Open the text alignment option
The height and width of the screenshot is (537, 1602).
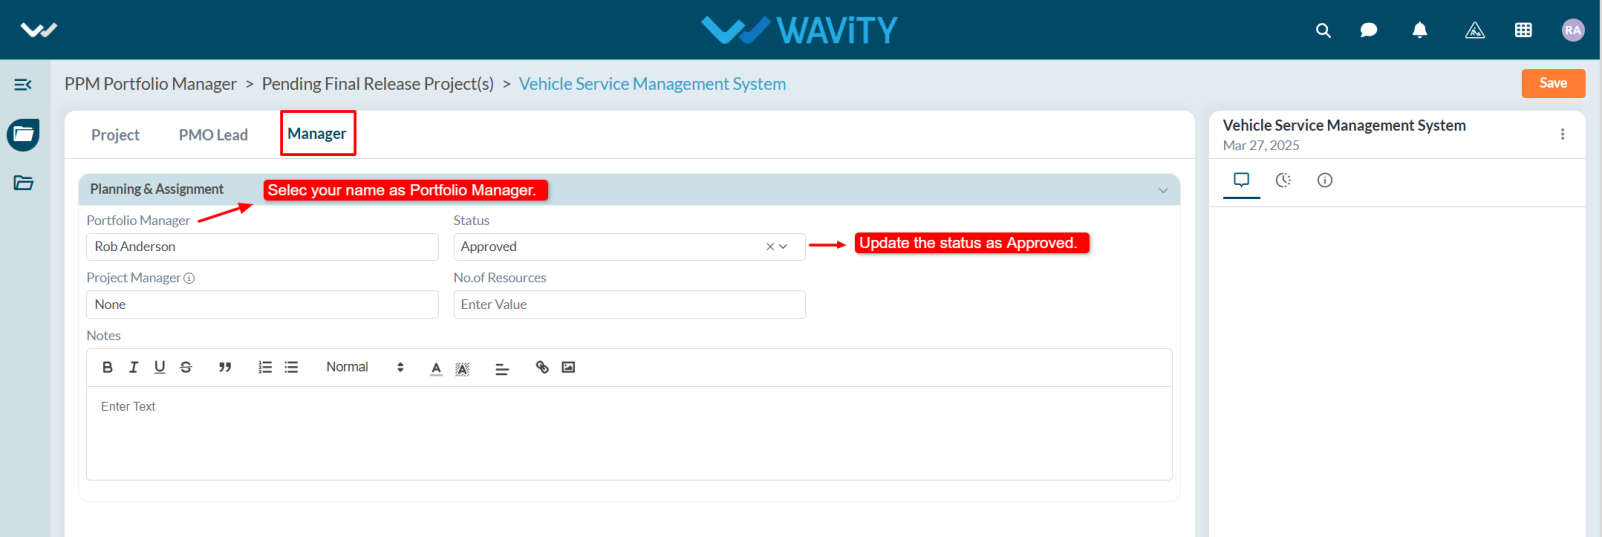click(502, 368)
